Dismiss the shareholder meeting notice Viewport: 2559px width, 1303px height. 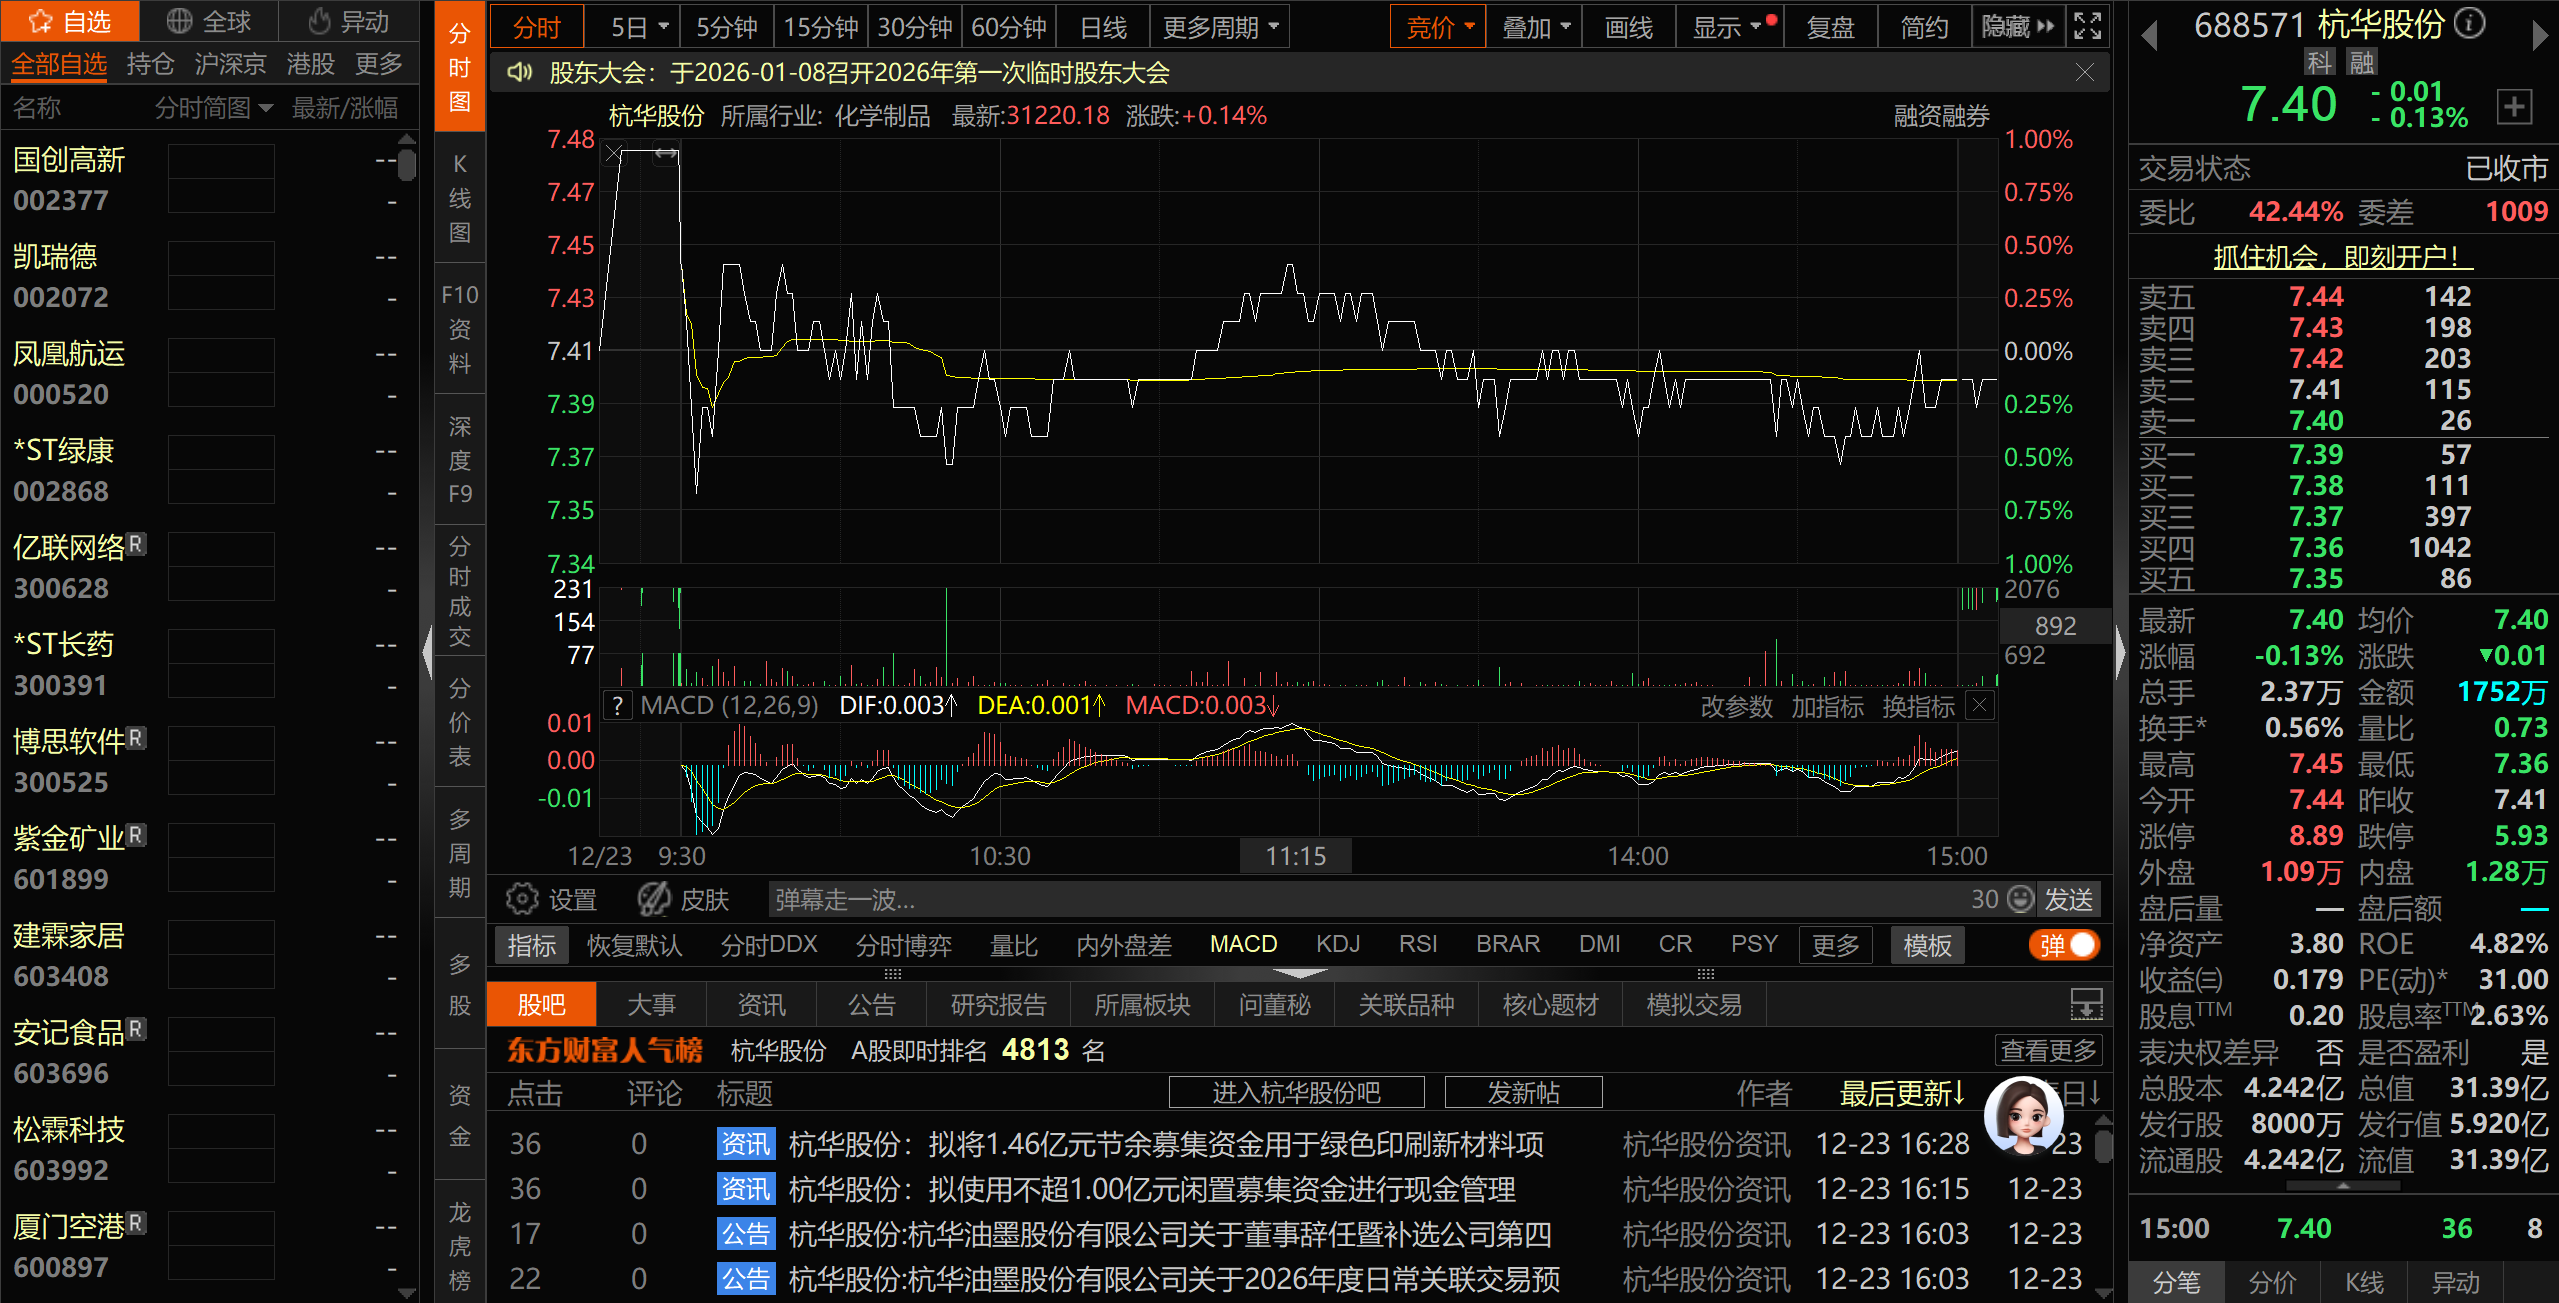2084,73
